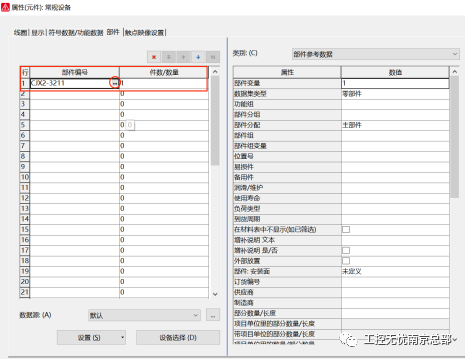
Task: Open the 数据源 (A) dropdown showing 默认
Action: (x=144, y=315)
